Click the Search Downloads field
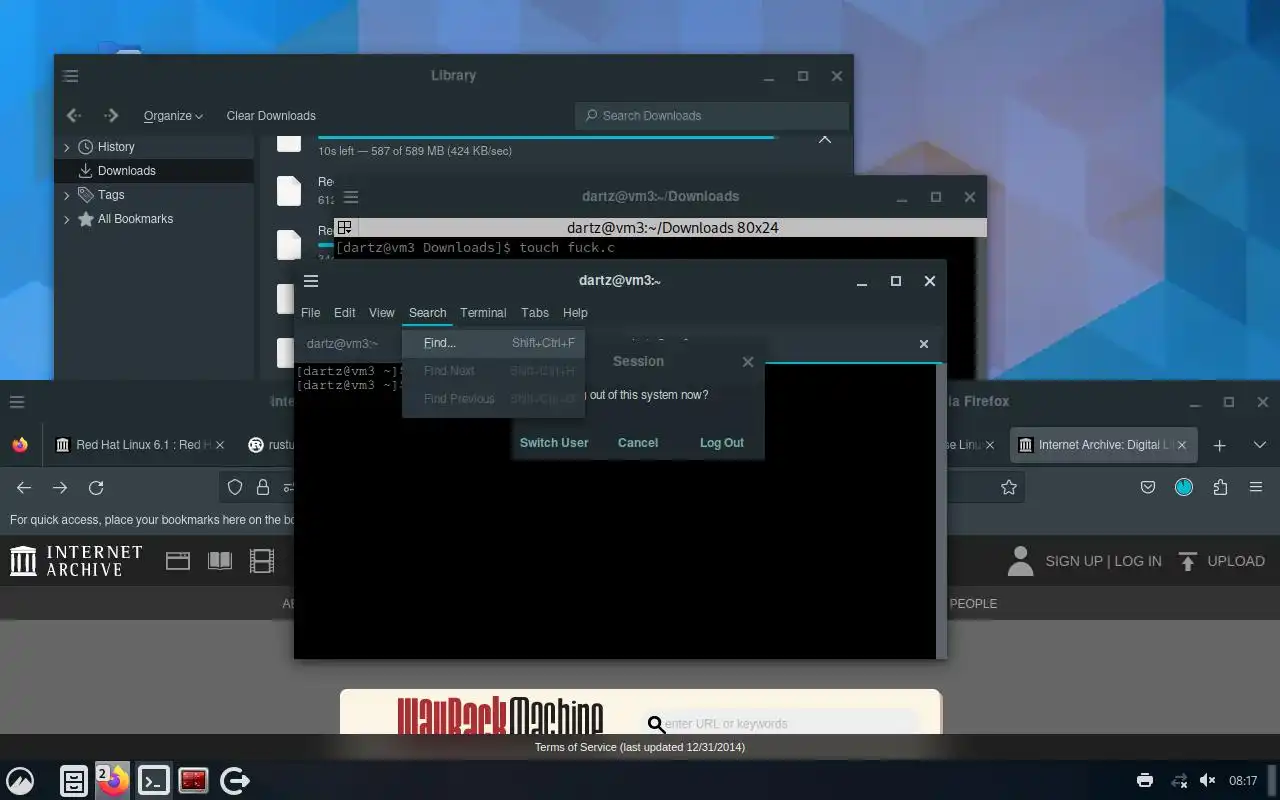1280x800 pixels. [712, 116]
